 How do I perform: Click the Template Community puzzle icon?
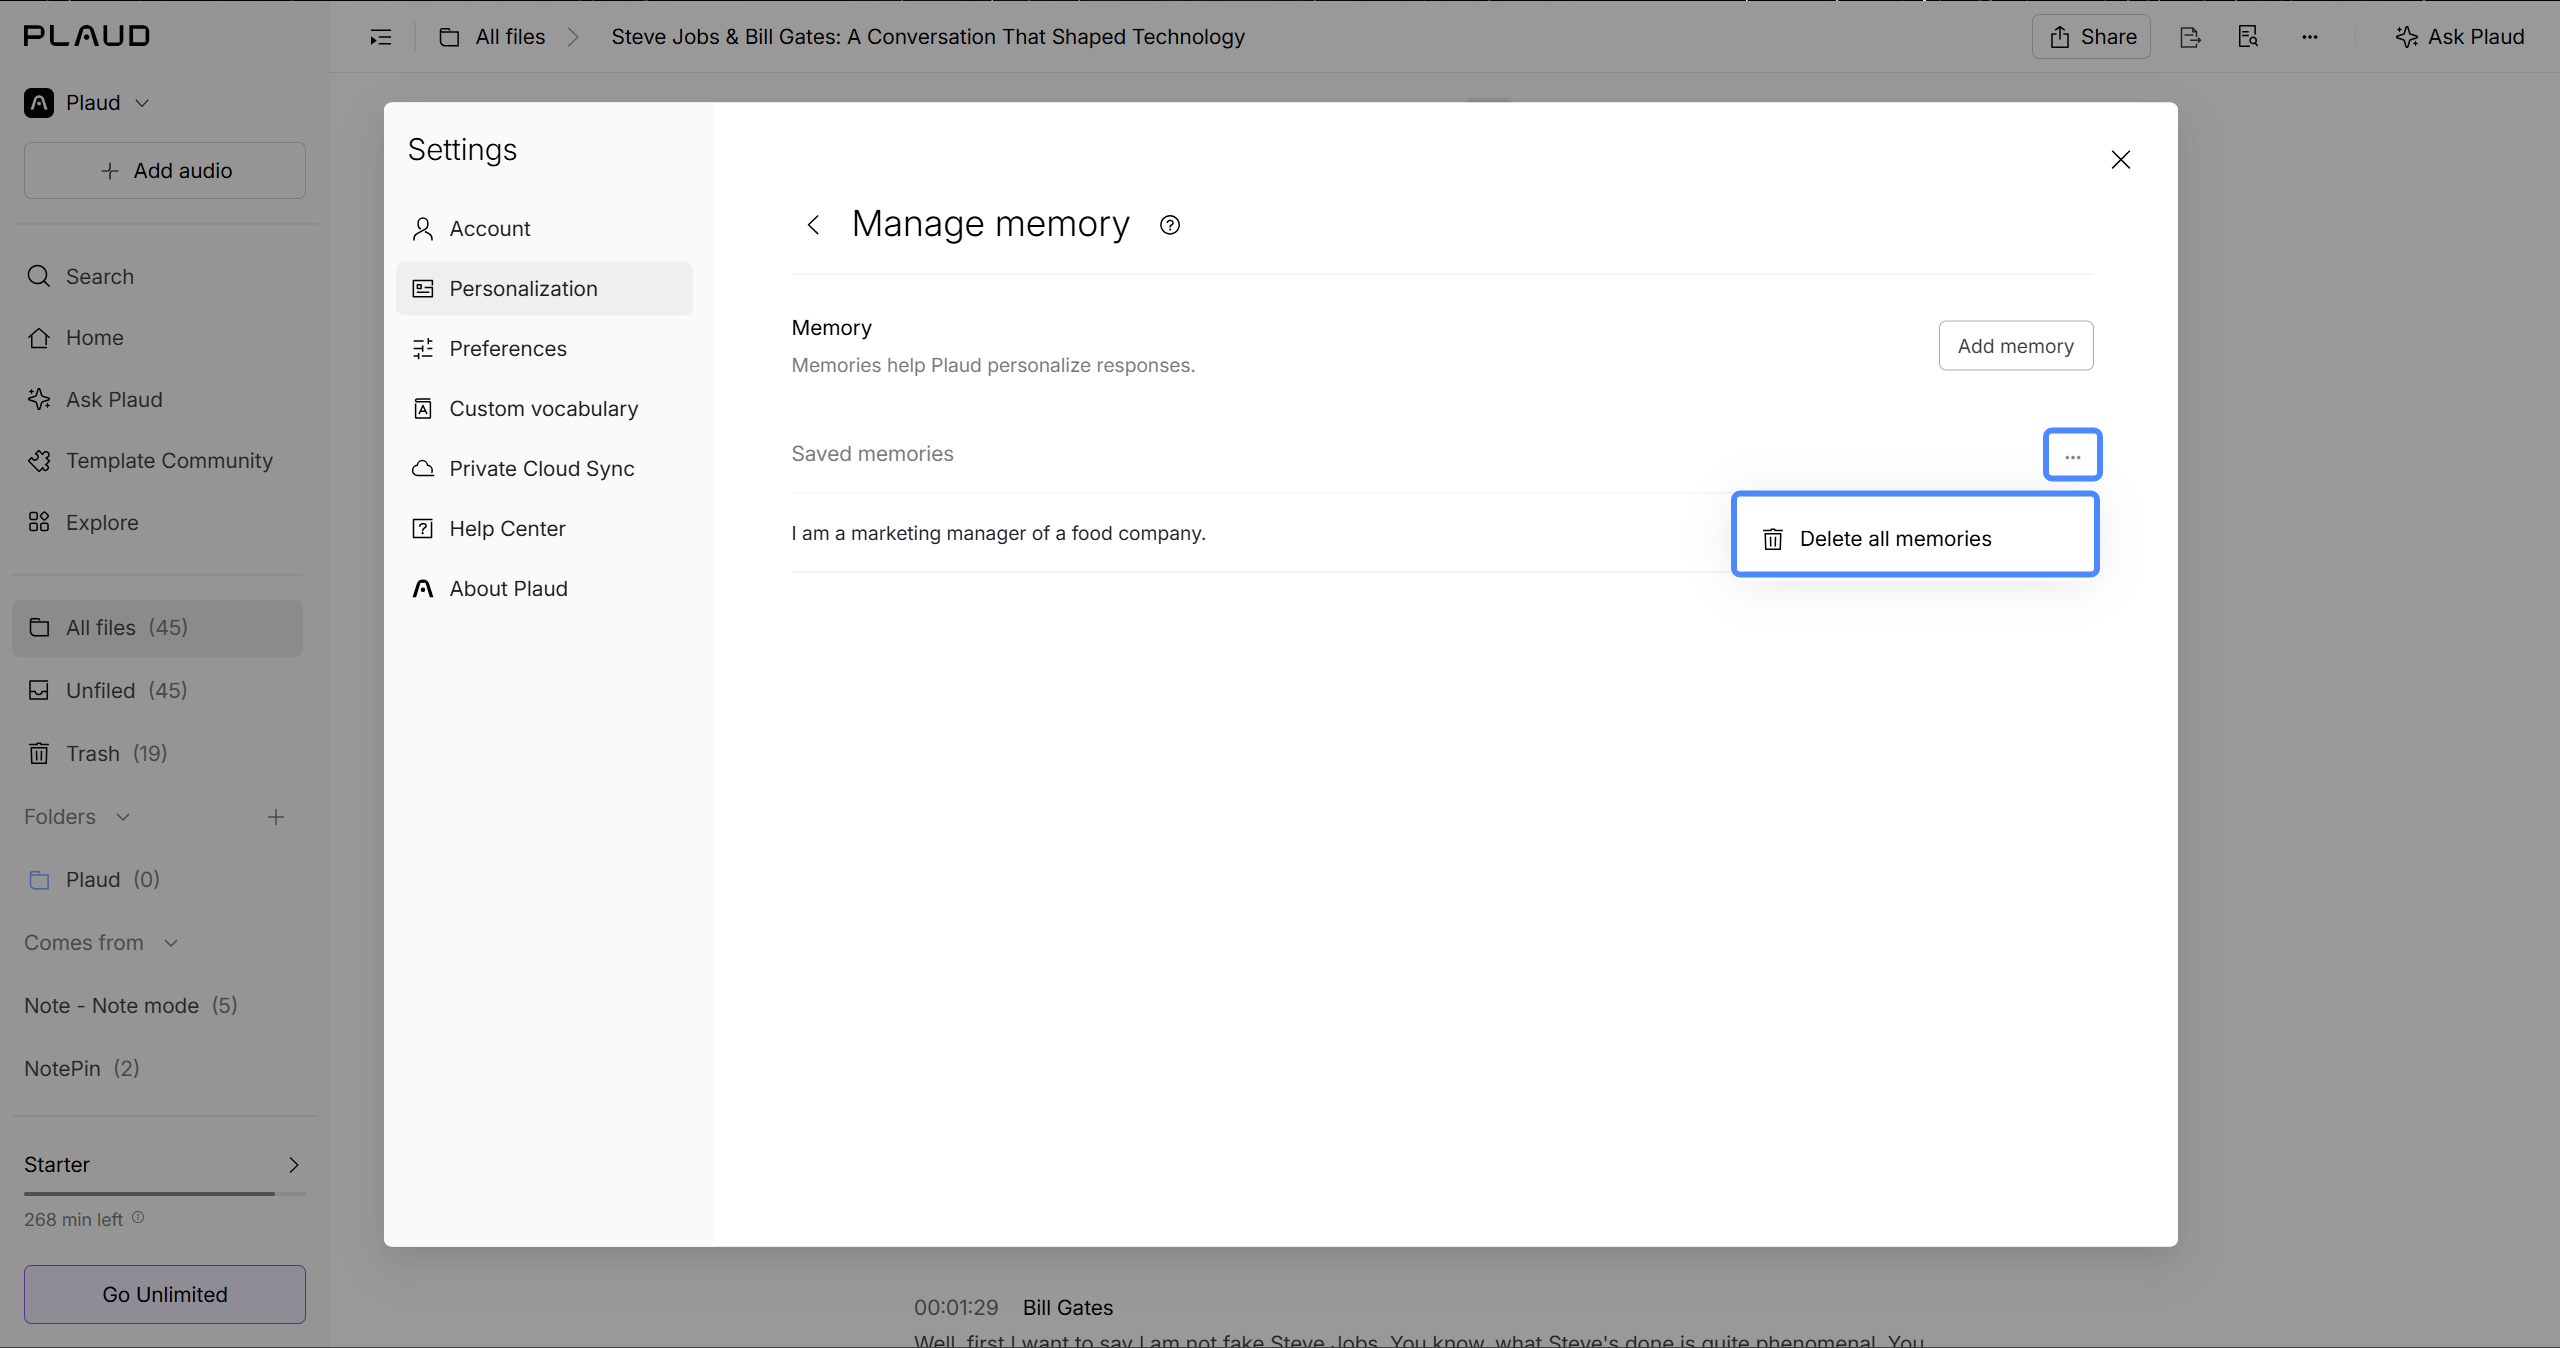click(x=39, y=461)
